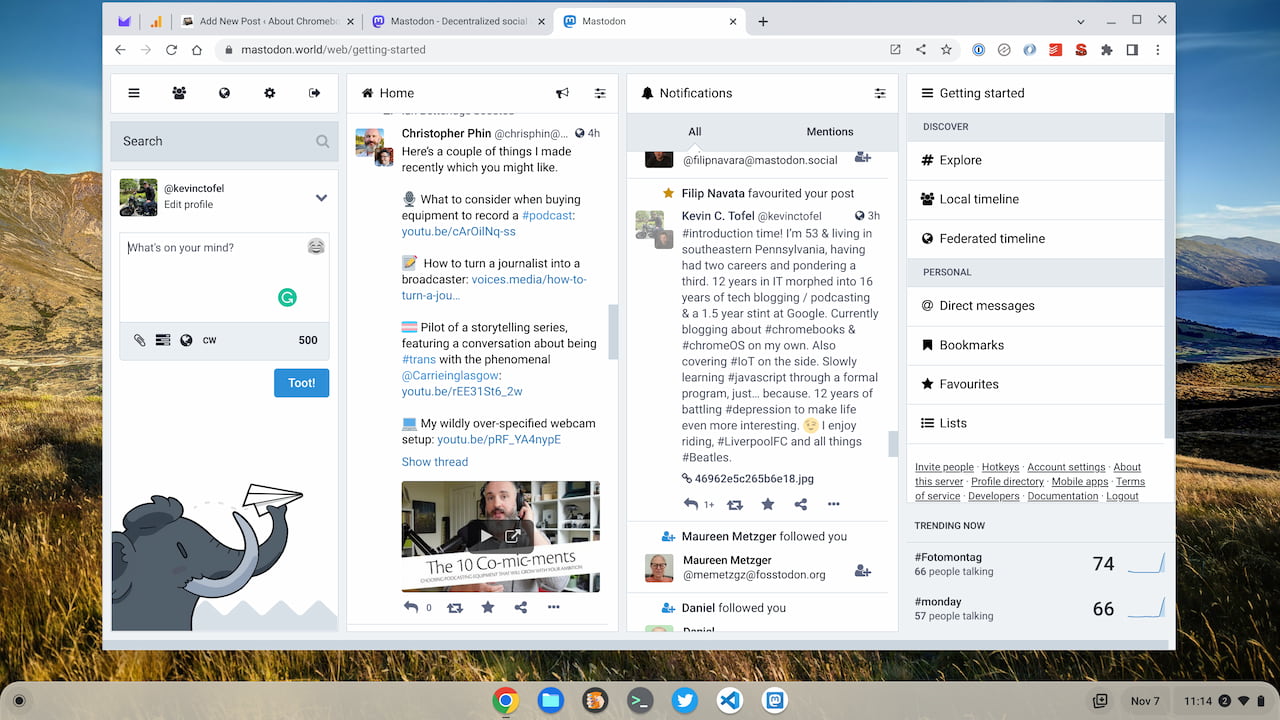
Task: Share Christopher Phin's post
Action: [x=521, y=607]
